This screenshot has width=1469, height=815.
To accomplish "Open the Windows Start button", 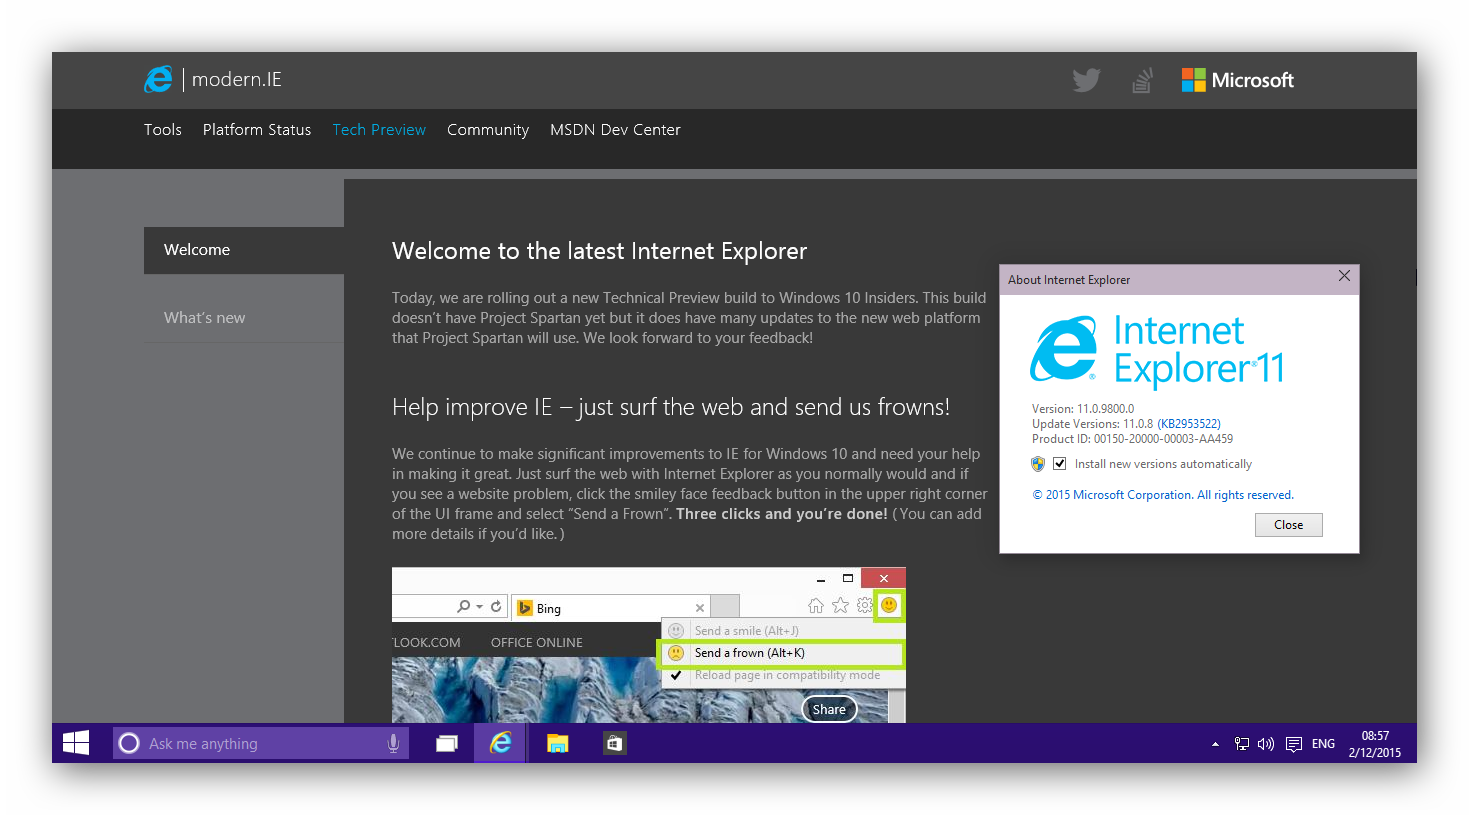I will (76, 743).
